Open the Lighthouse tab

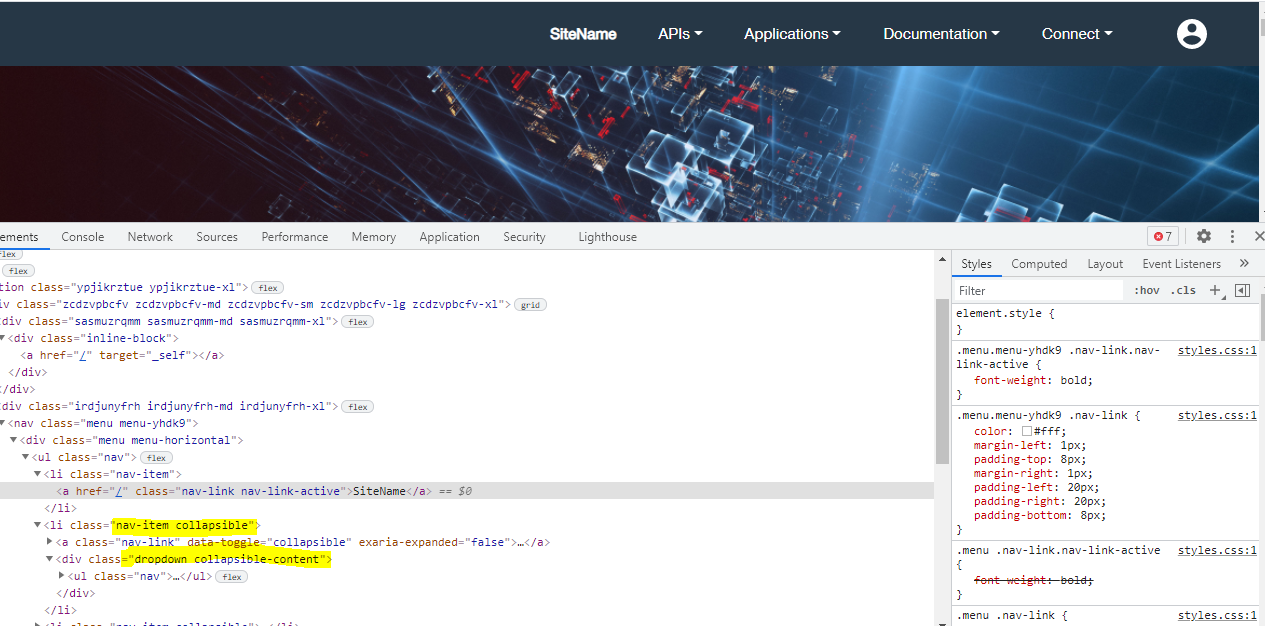pyautogui.click(x=607, y=237)
